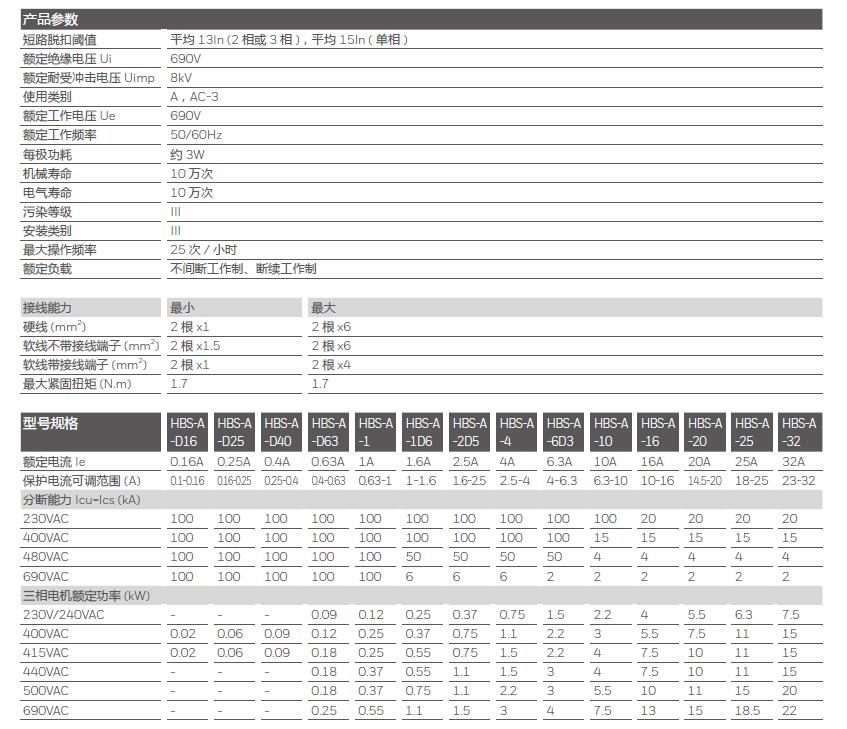The height and width of the screenshot is (729, 847).
Task: Click the HBS-A-32 model column header
Action: [799, 432]
